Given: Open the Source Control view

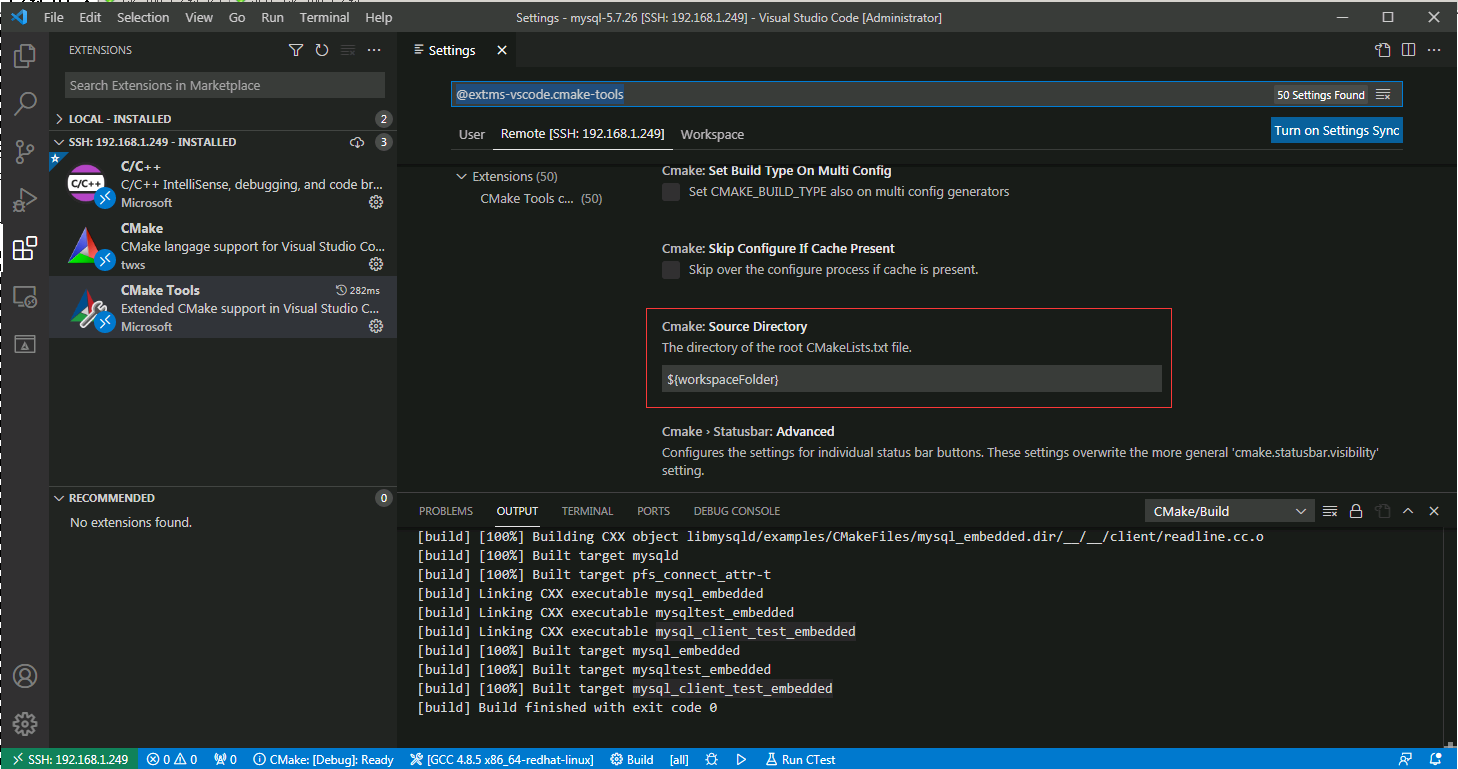Looking at the screenshot, I should click(x=25, y=152).
